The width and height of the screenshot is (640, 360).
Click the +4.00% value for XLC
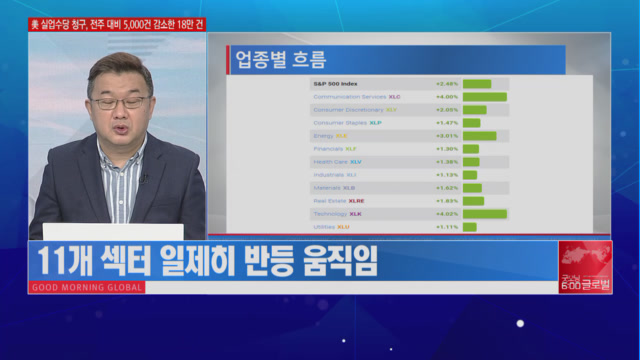pyautogui.click(x=447, y=97)
